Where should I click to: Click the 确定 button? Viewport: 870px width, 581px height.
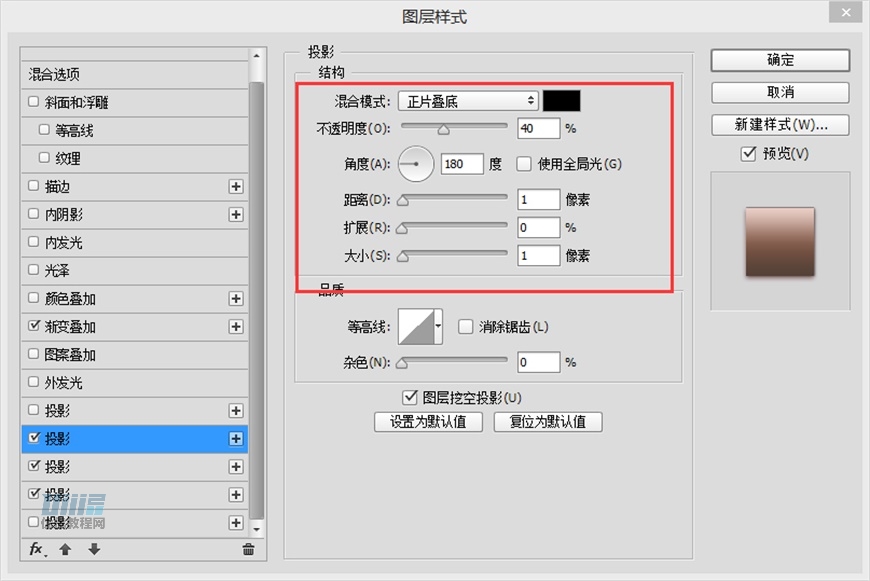pyautogui.click(x=780, y=60)
